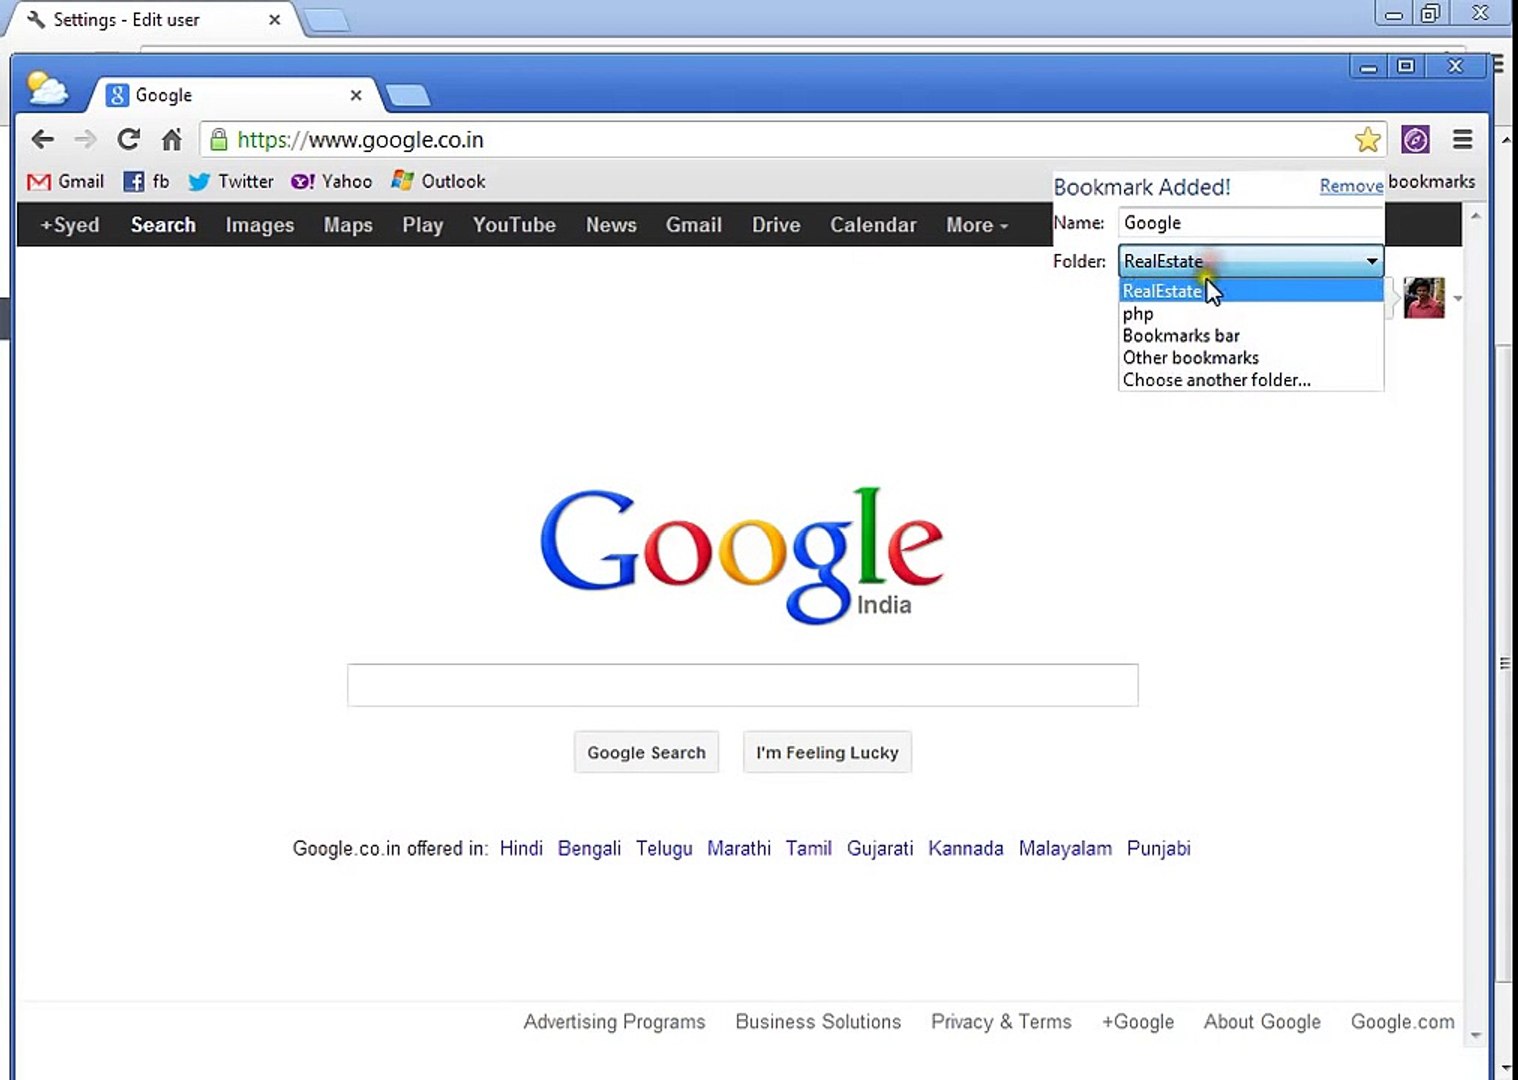
Task: Click the I'm Feeling Lucky button
Action: (827, 752)
